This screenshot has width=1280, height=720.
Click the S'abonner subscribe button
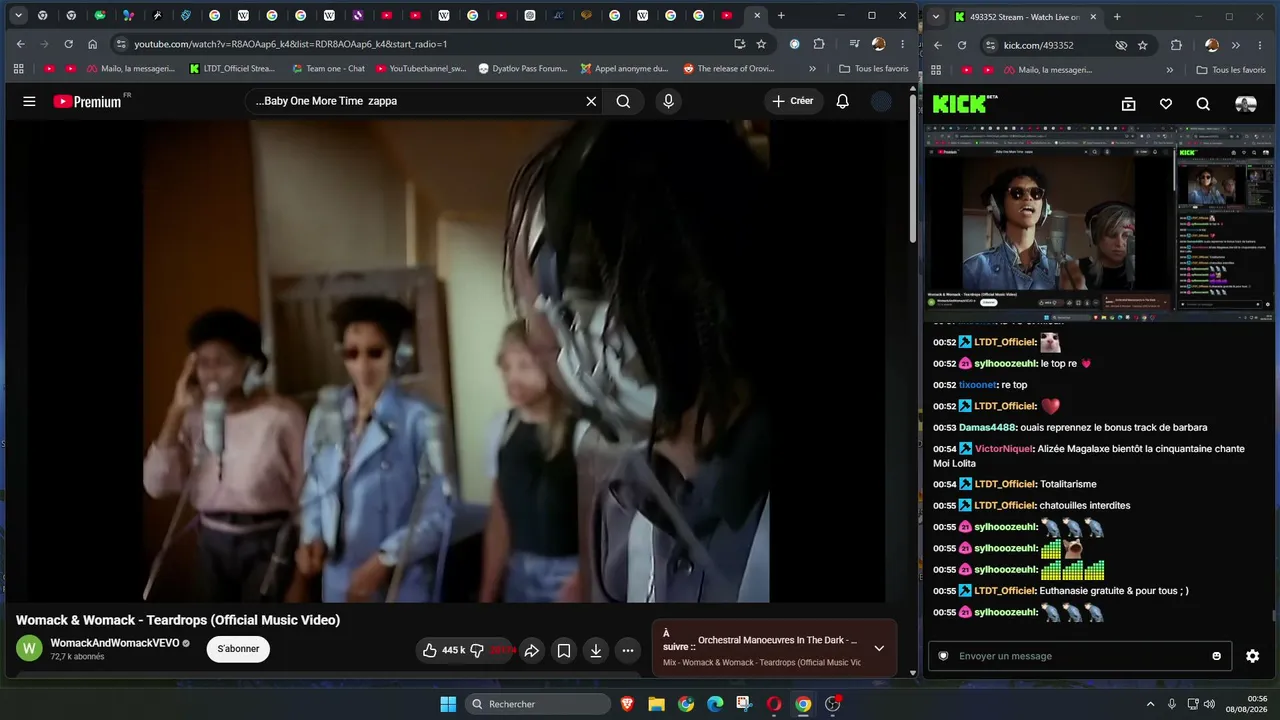pos(238,649)
